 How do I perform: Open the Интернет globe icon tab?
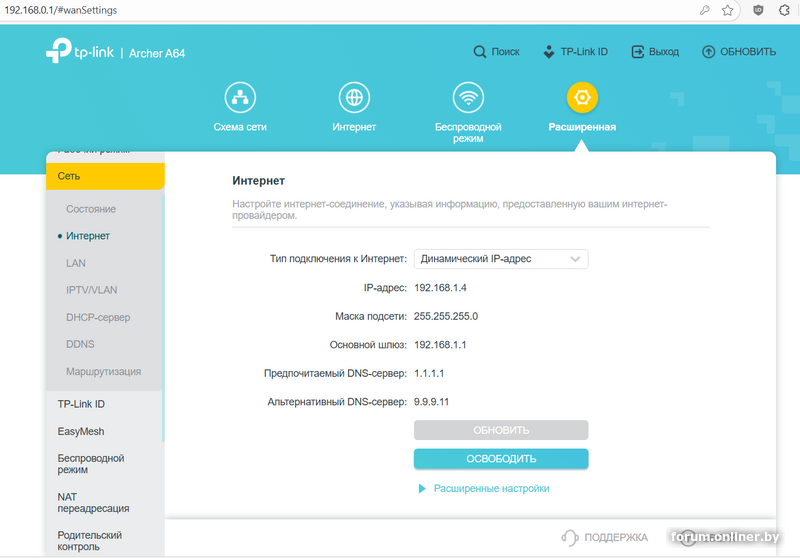(x=354, y=97)
